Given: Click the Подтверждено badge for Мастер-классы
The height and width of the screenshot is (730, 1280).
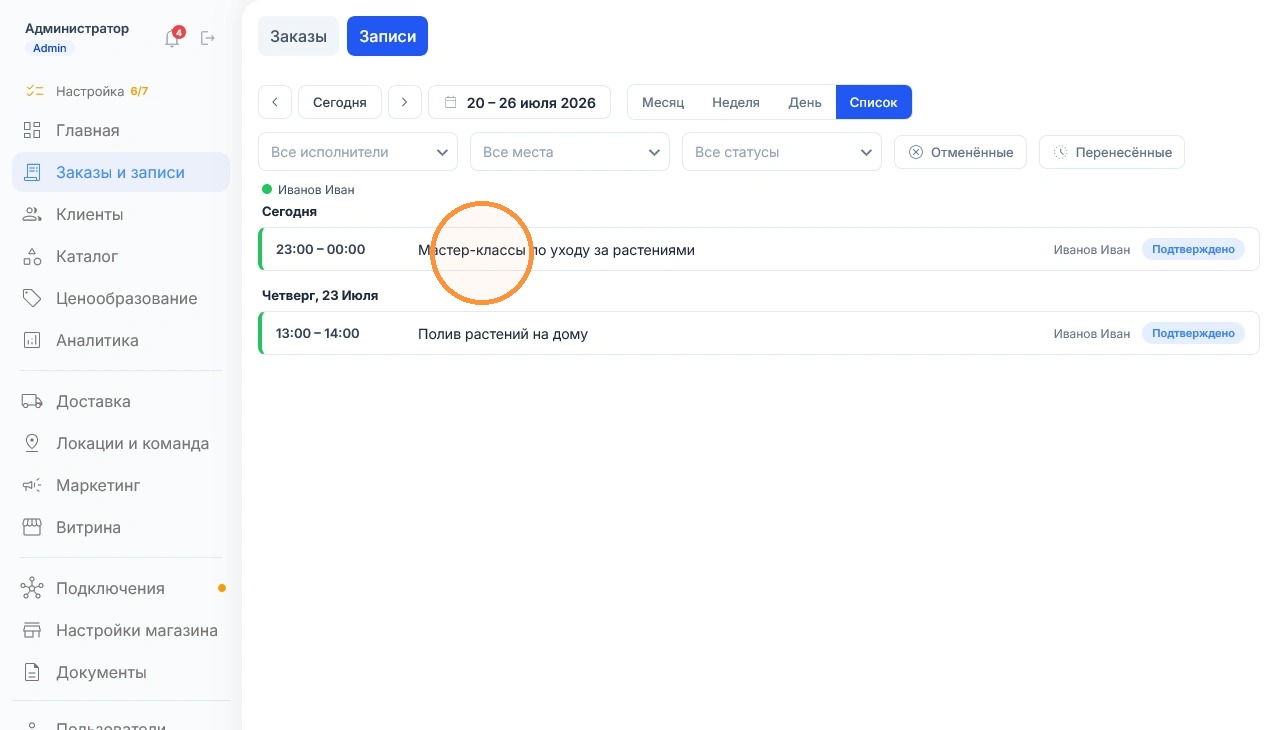Looking at the screenshot, I should tap(1193, 249).
